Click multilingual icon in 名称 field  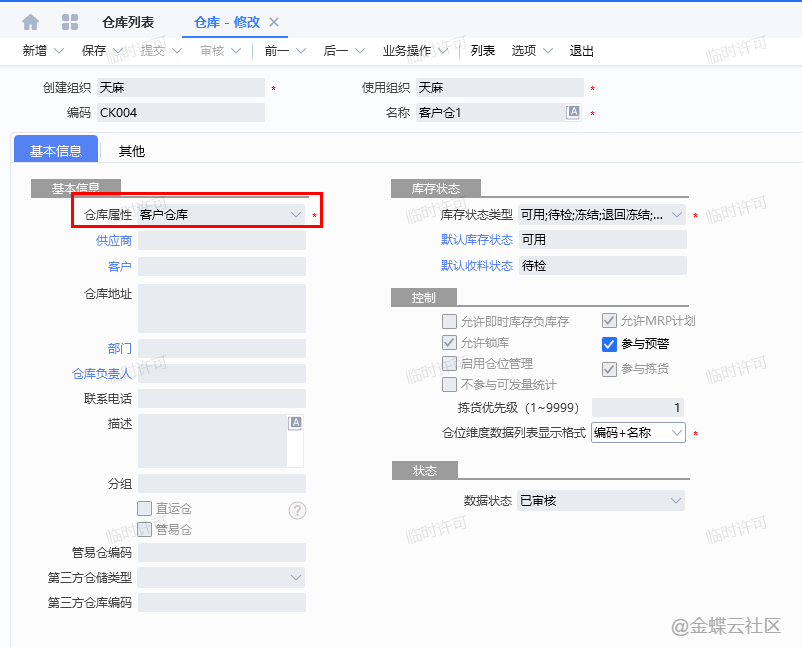tap(573, 113)
